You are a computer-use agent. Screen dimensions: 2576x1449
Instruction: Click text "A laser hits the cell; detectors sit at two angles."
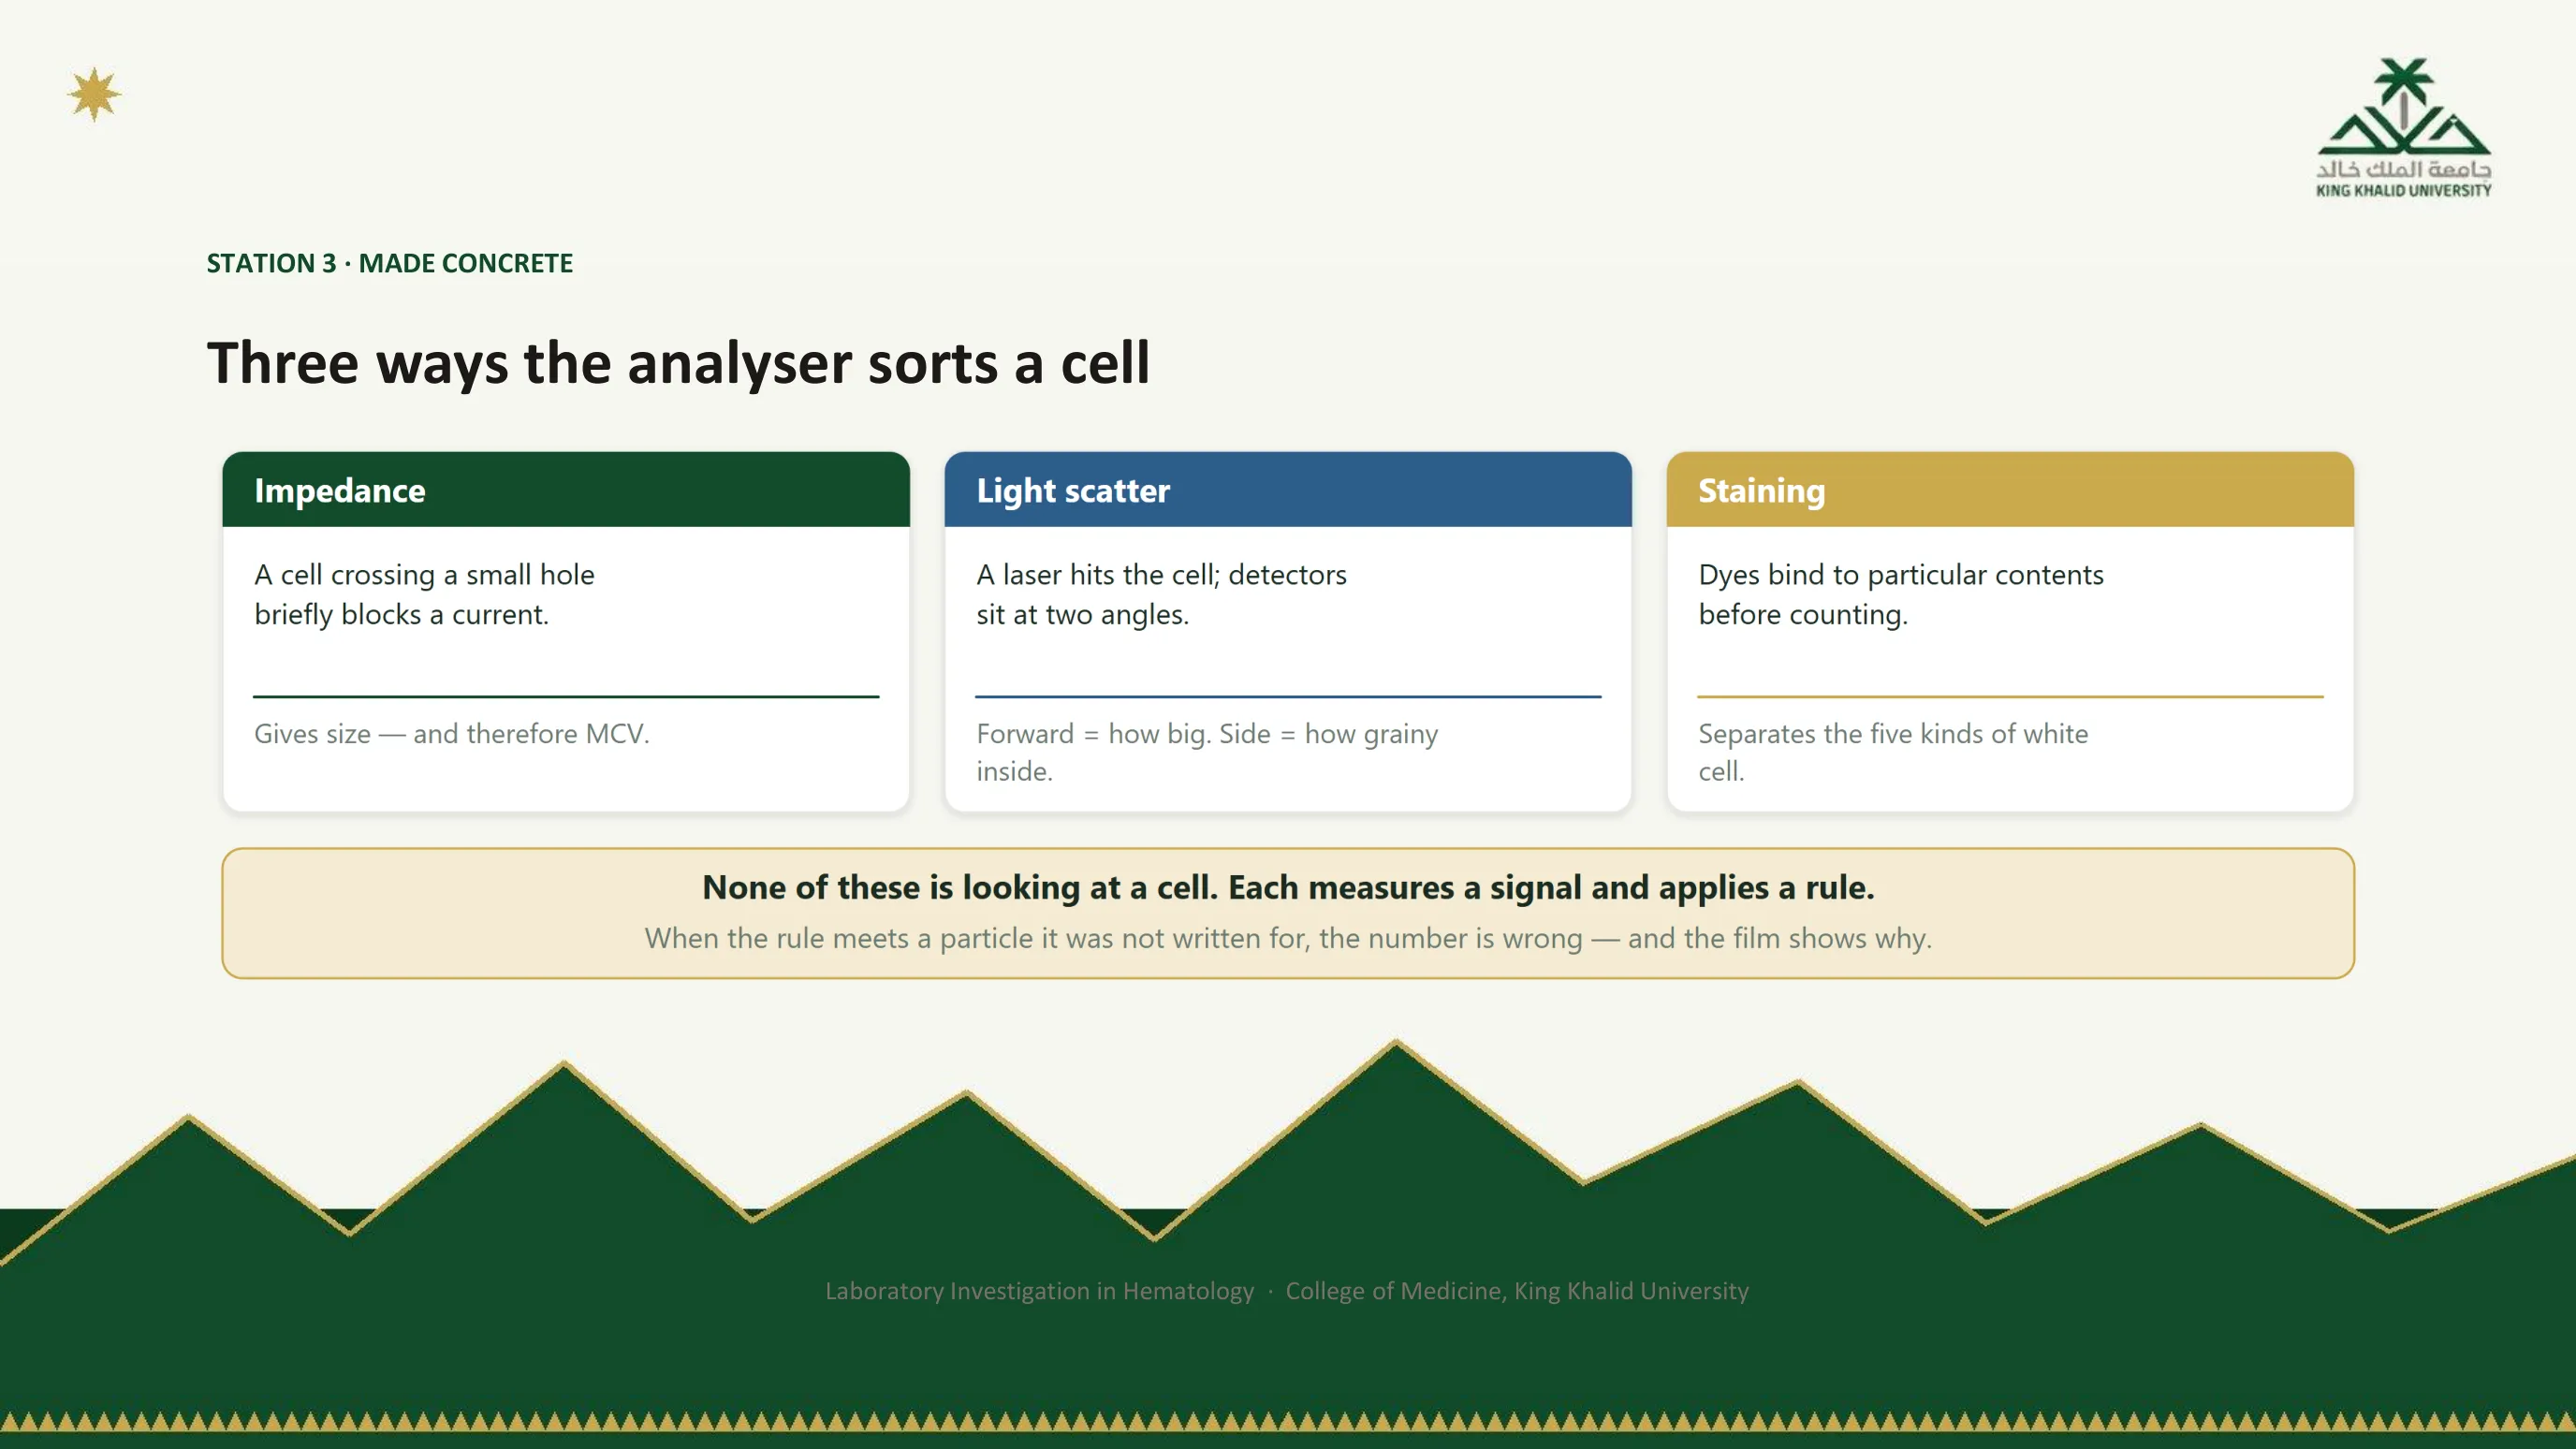click(x=1162, y=594)
